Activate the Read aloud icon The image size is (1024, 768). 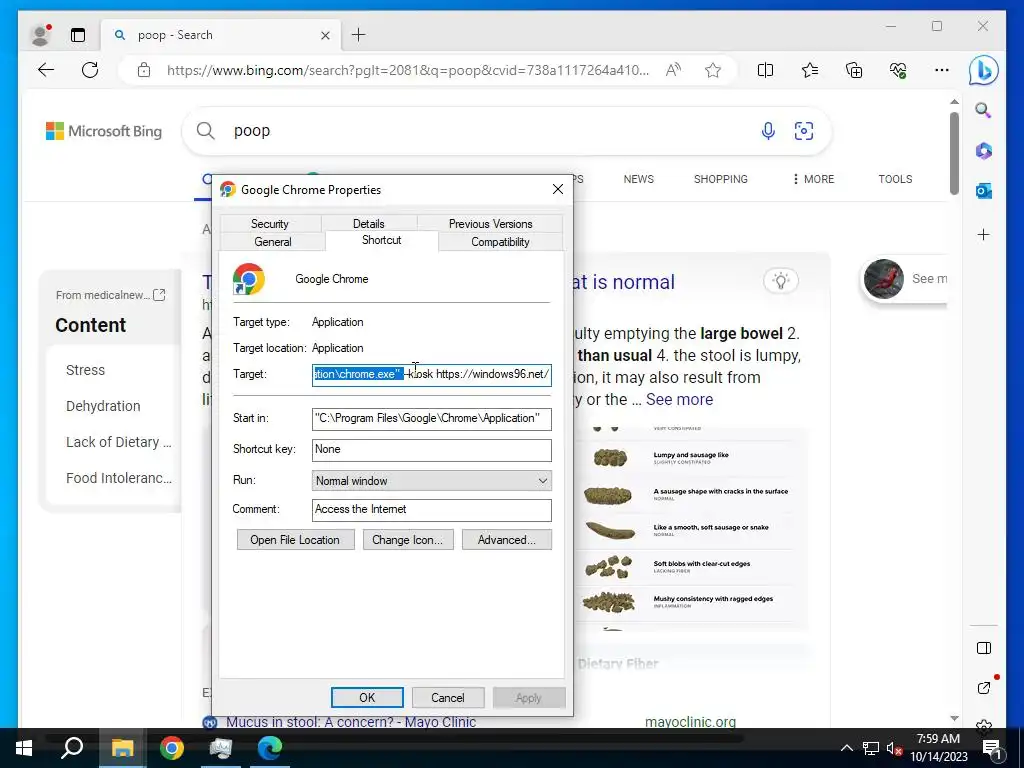tap(673, 70)
